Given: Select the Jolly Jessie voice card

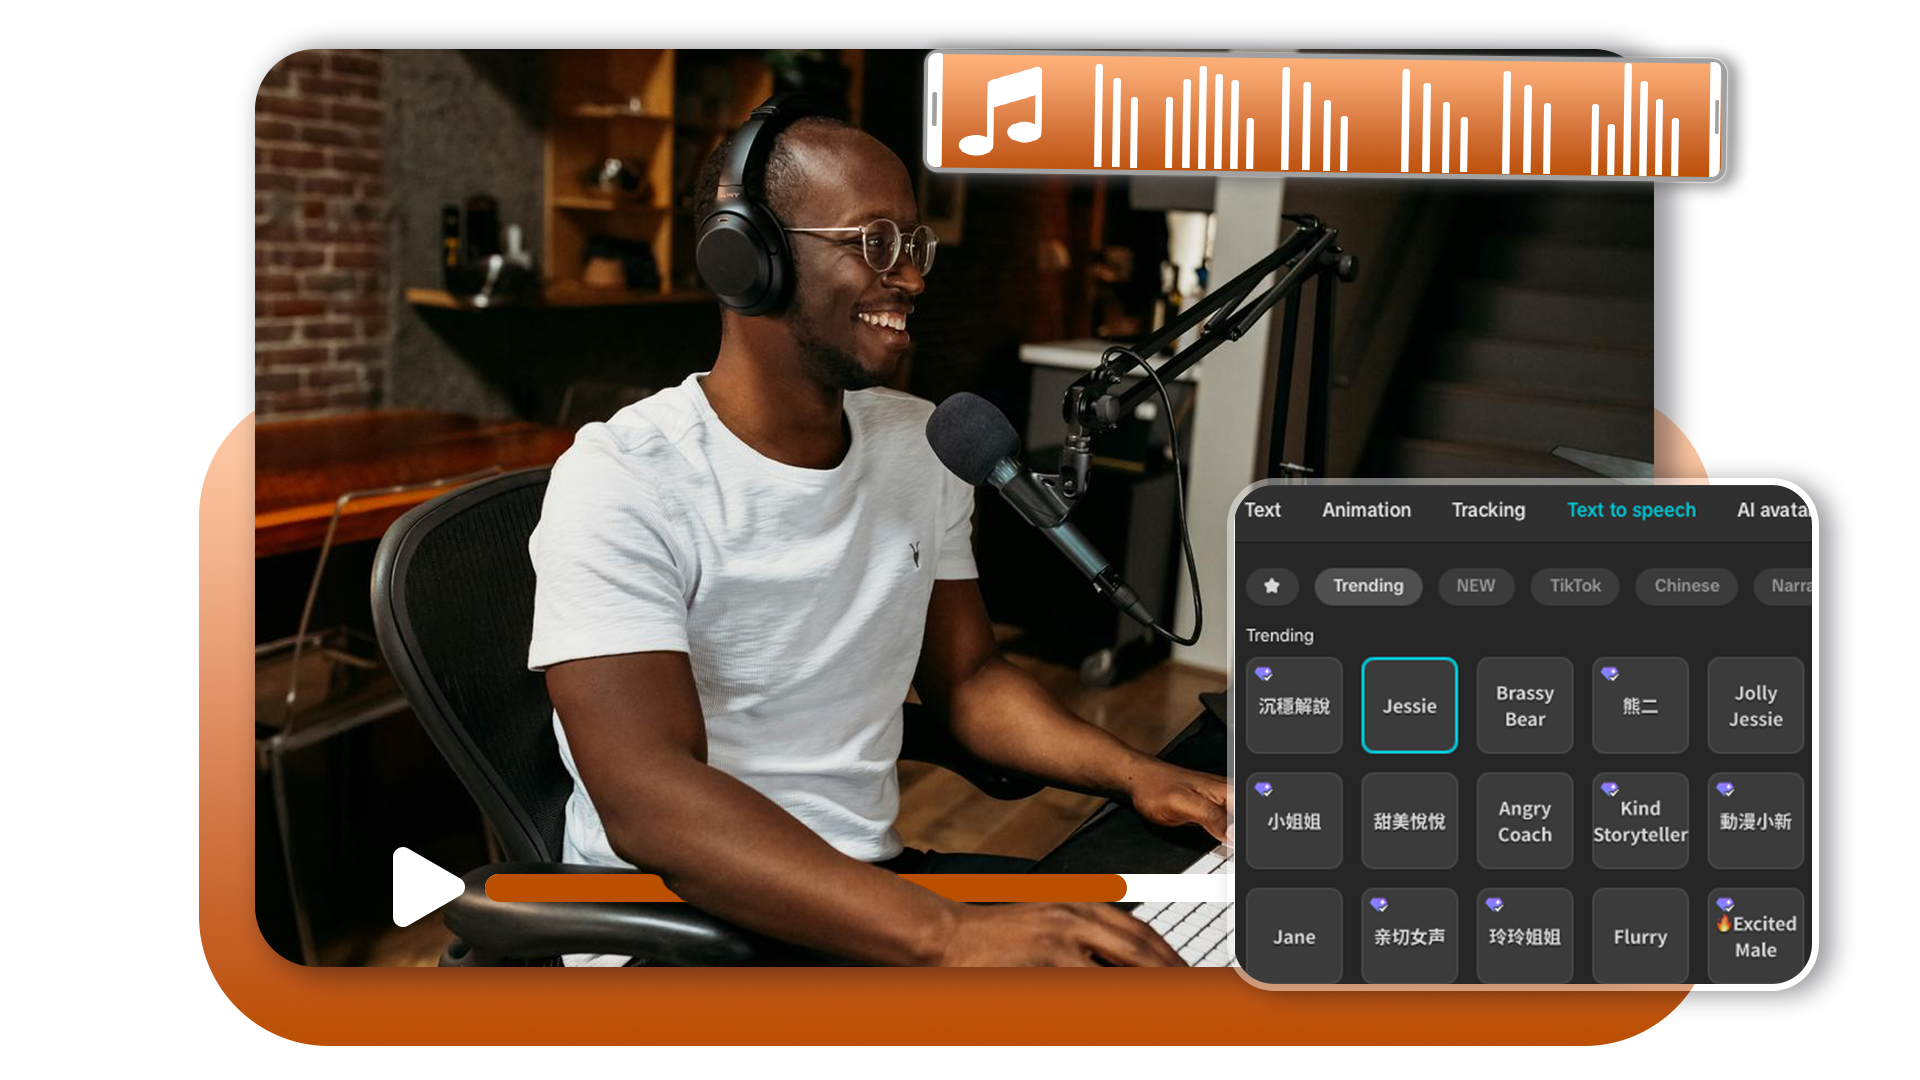Looking at the screenshot, I should click(x=1756, y=705).
